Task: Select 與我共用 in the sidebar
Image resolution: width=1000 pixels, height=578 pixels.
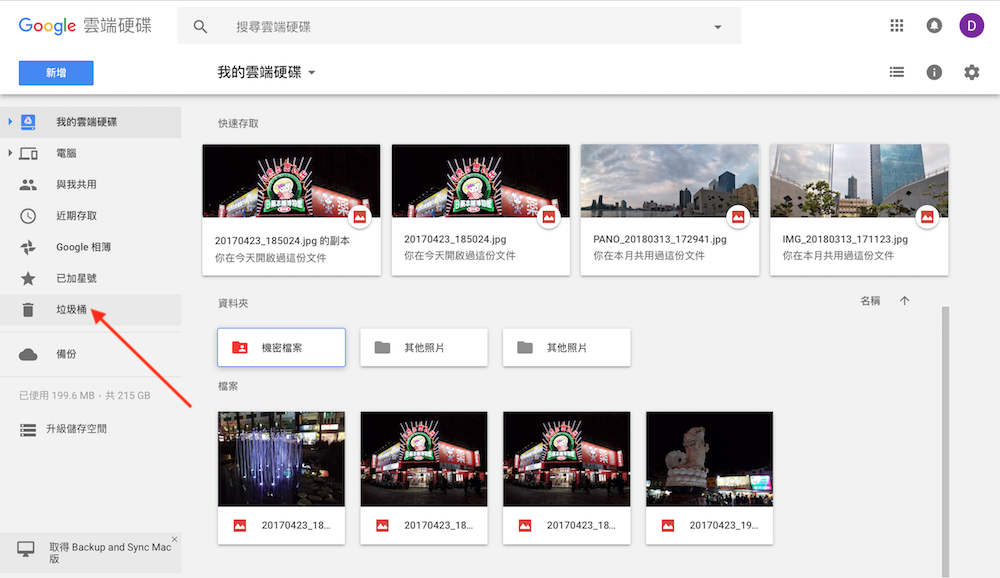Action: pyautogui.click(x=76, y=185)
